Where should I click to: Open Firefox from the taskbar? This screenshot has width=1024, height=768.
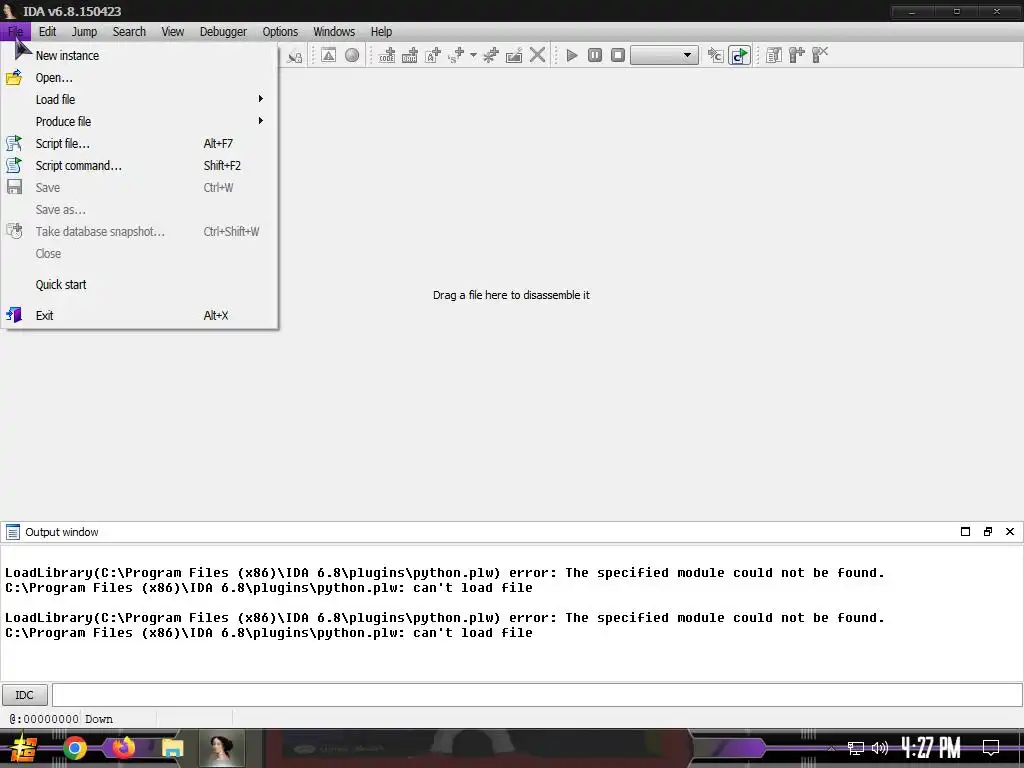(123, 748)
